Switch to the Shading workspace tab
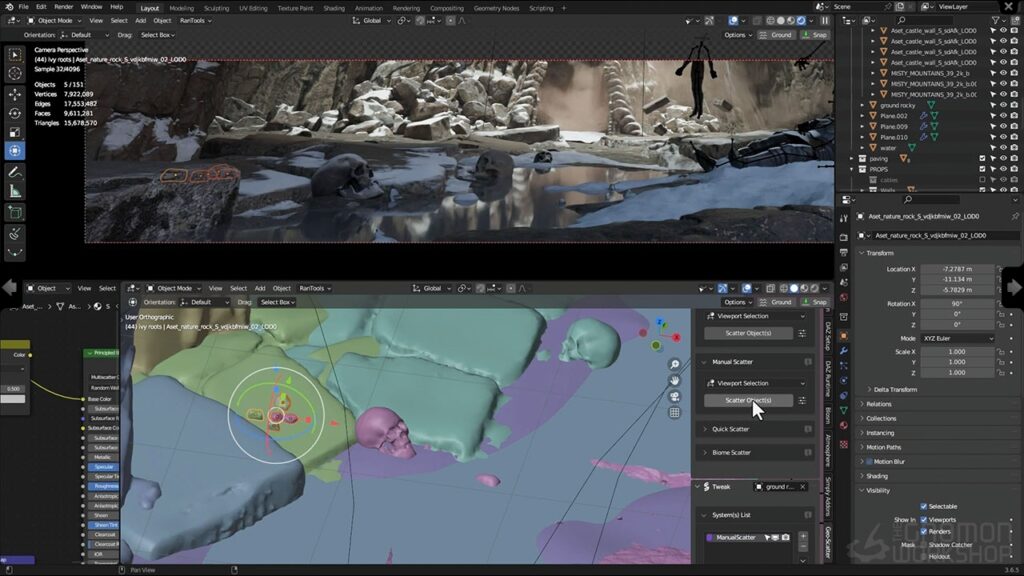This screenshot has height=576, width=1024. point(334,8)
